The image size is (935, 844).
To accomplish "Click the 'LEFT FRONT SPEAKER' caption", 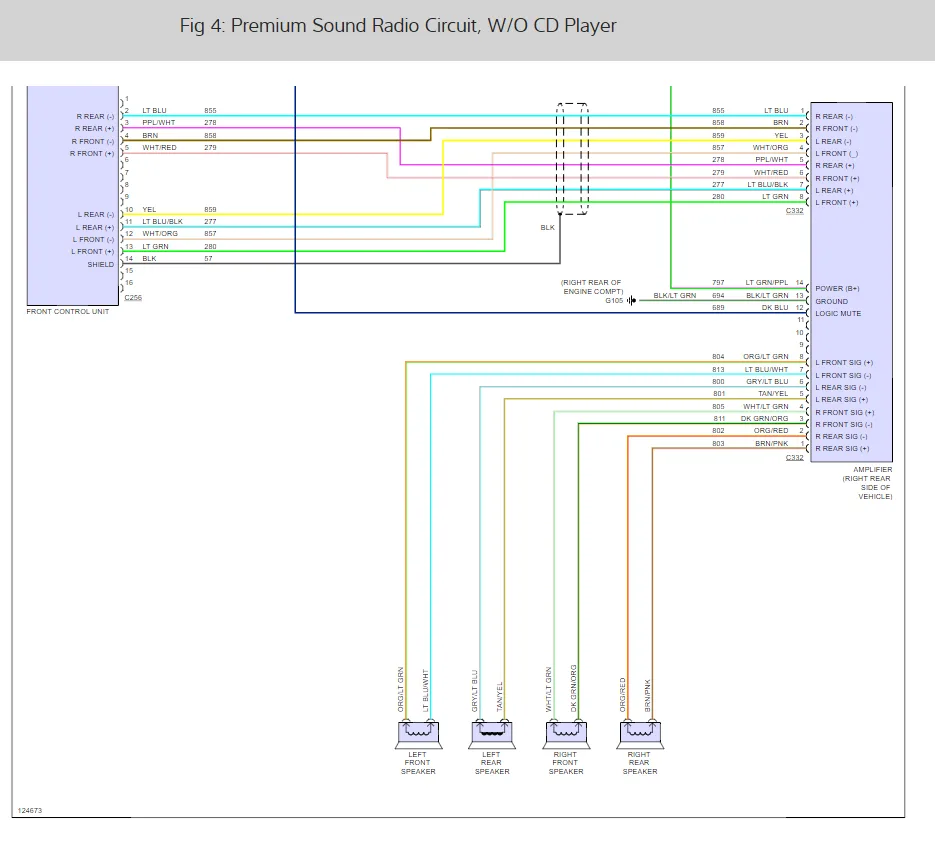I will click(x=418, y=763).
